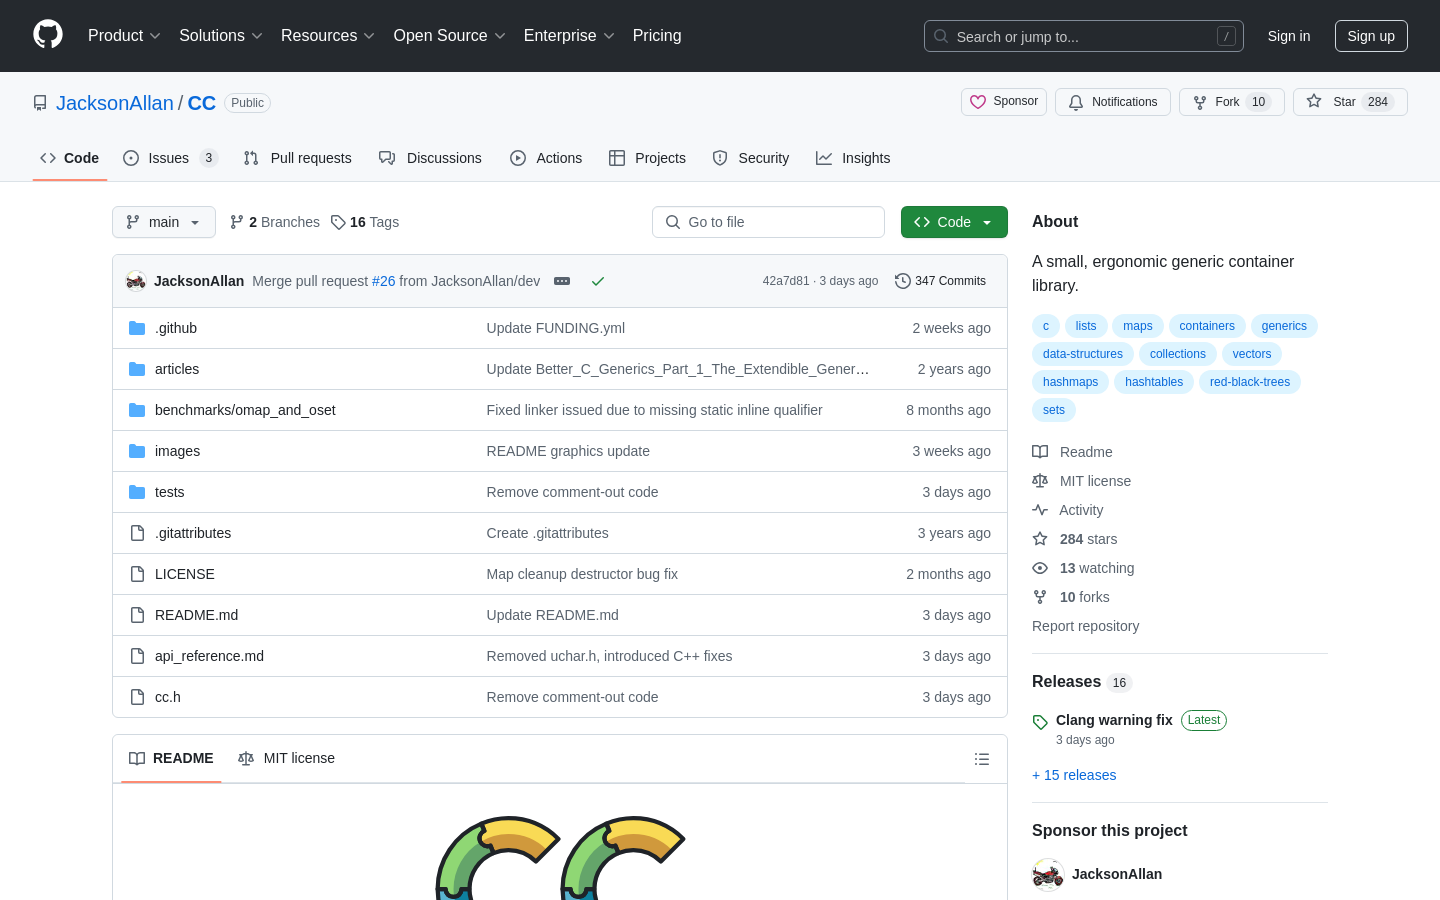Click Report repository link

[1085, 626]
